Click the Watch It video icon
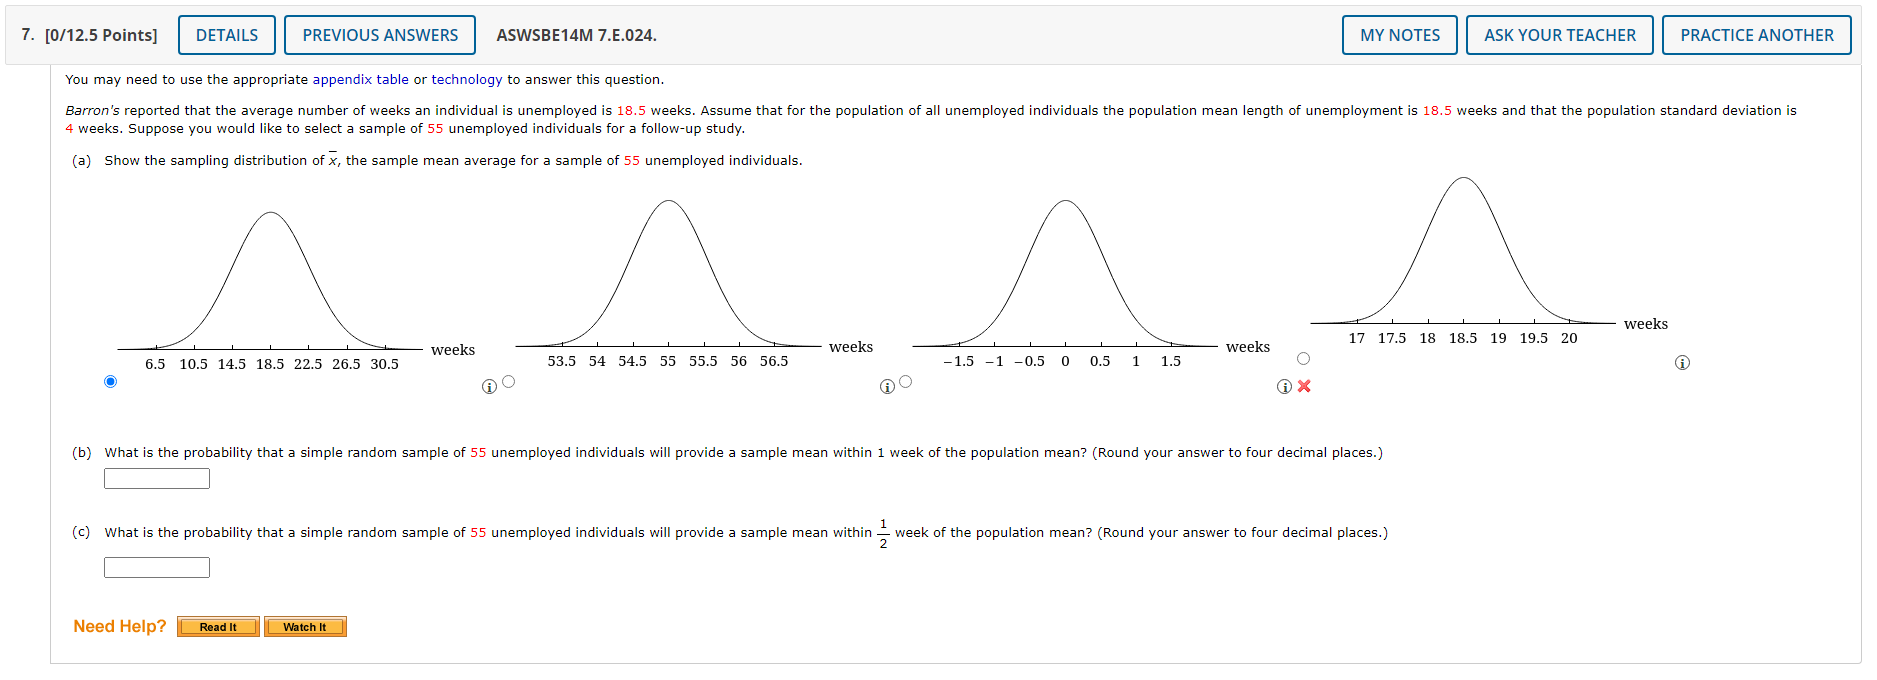Image resolution: width=1877 pixels, height=680 pixels. point(305,626)
